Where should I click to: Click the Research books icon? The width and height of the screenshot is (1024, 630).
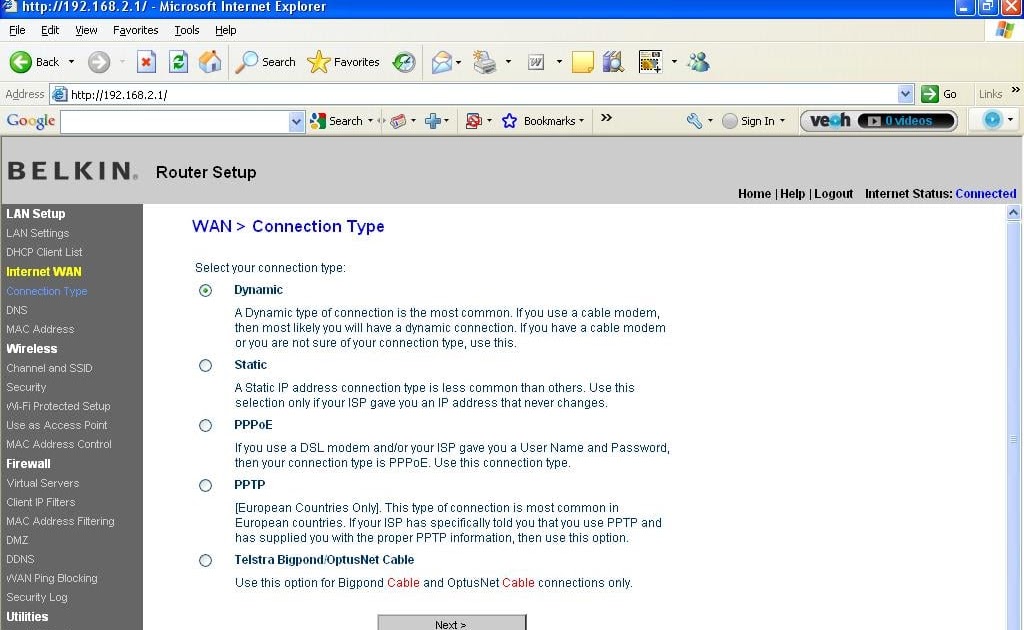click(613, 62)
